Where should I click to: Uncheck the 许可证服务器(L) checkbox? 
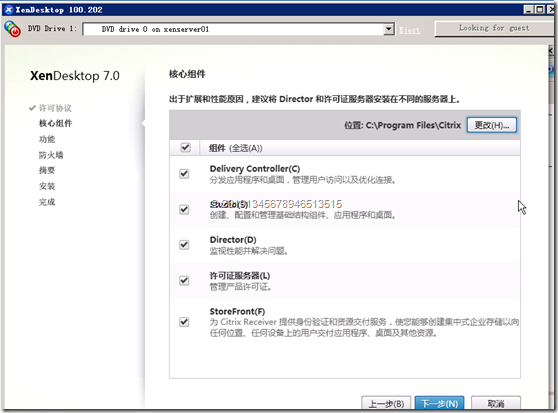tap(184, 281)
